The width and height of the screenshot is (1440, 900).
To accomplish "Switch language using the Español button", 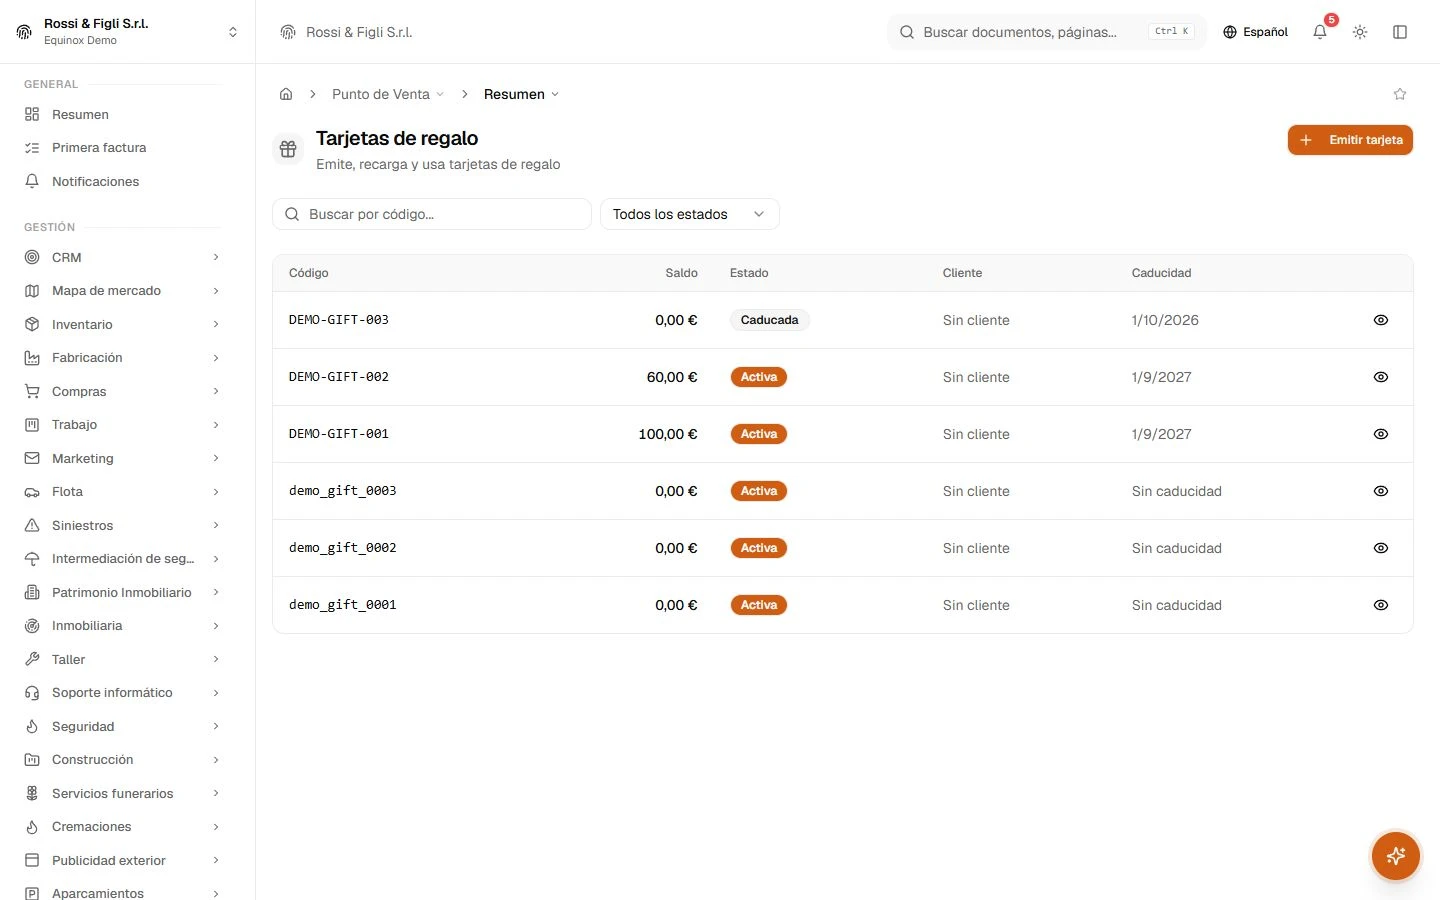I will point(1255,32).
